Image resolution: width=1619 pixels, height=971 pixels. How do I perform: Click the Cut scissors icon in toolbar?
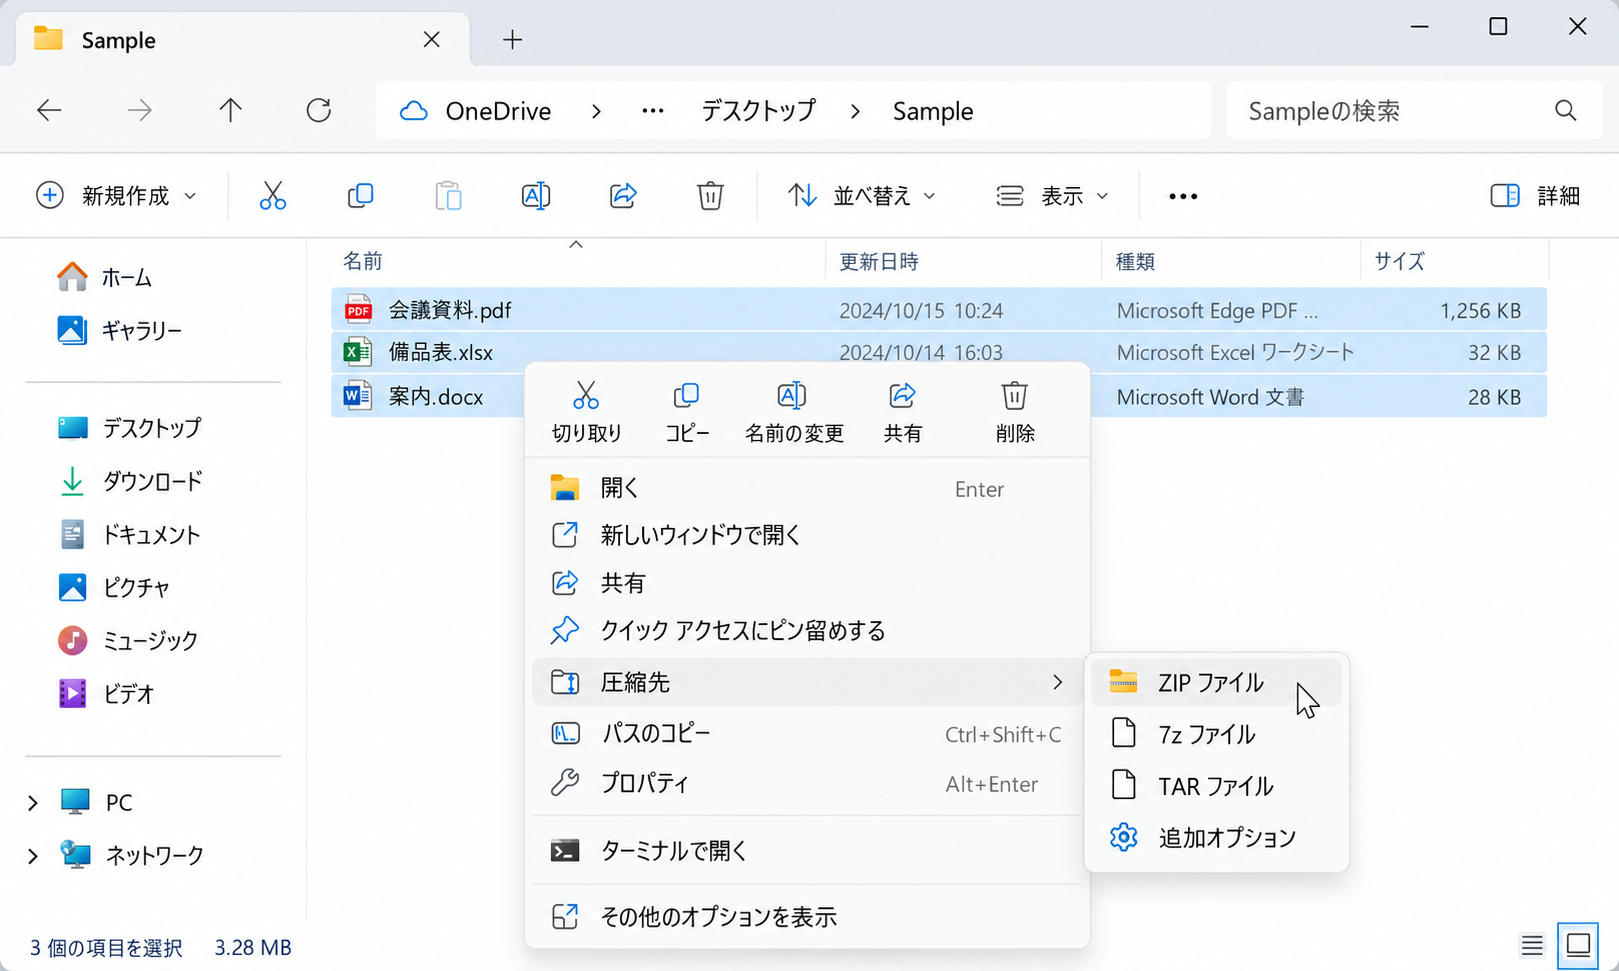tap(272, 195)
